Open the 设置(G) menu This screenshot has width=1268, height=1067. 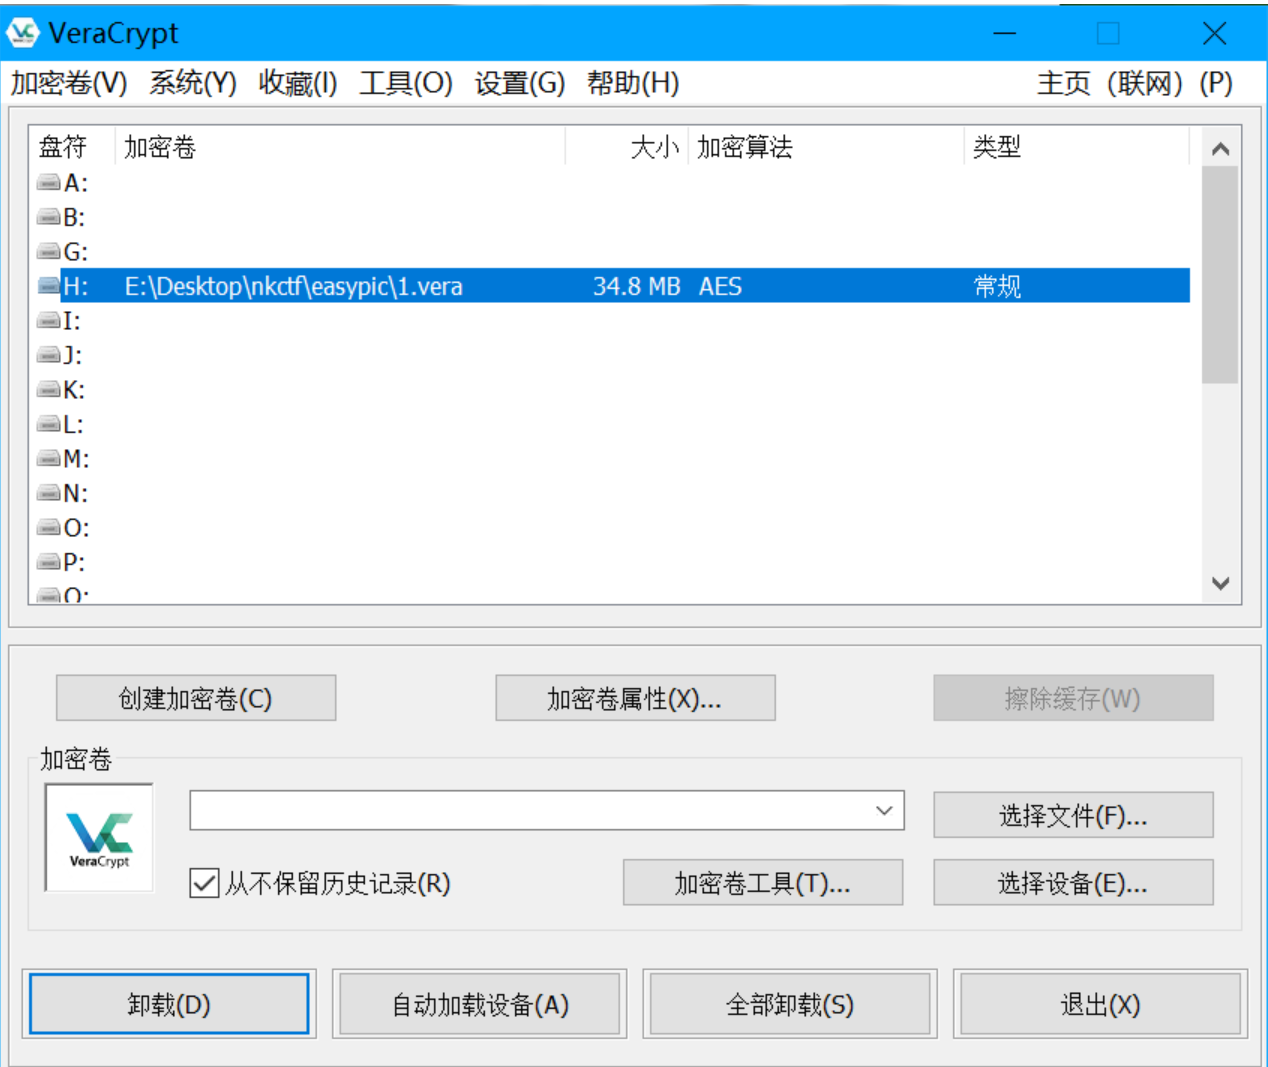point(520,83)
